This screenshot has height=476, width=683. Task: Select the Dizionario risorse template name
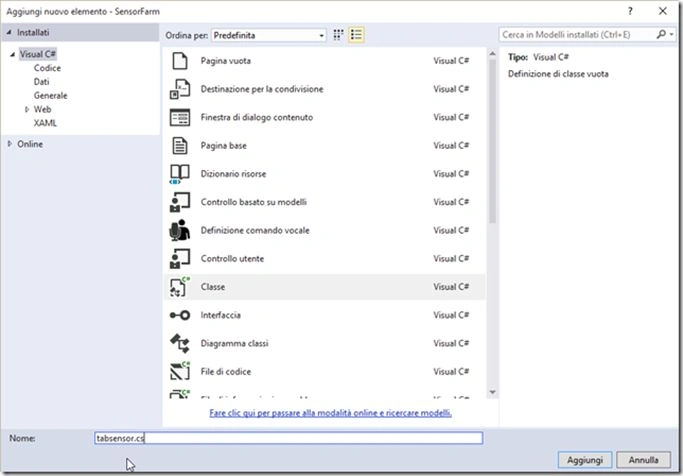pyautogui.click(x=233, y=174)
